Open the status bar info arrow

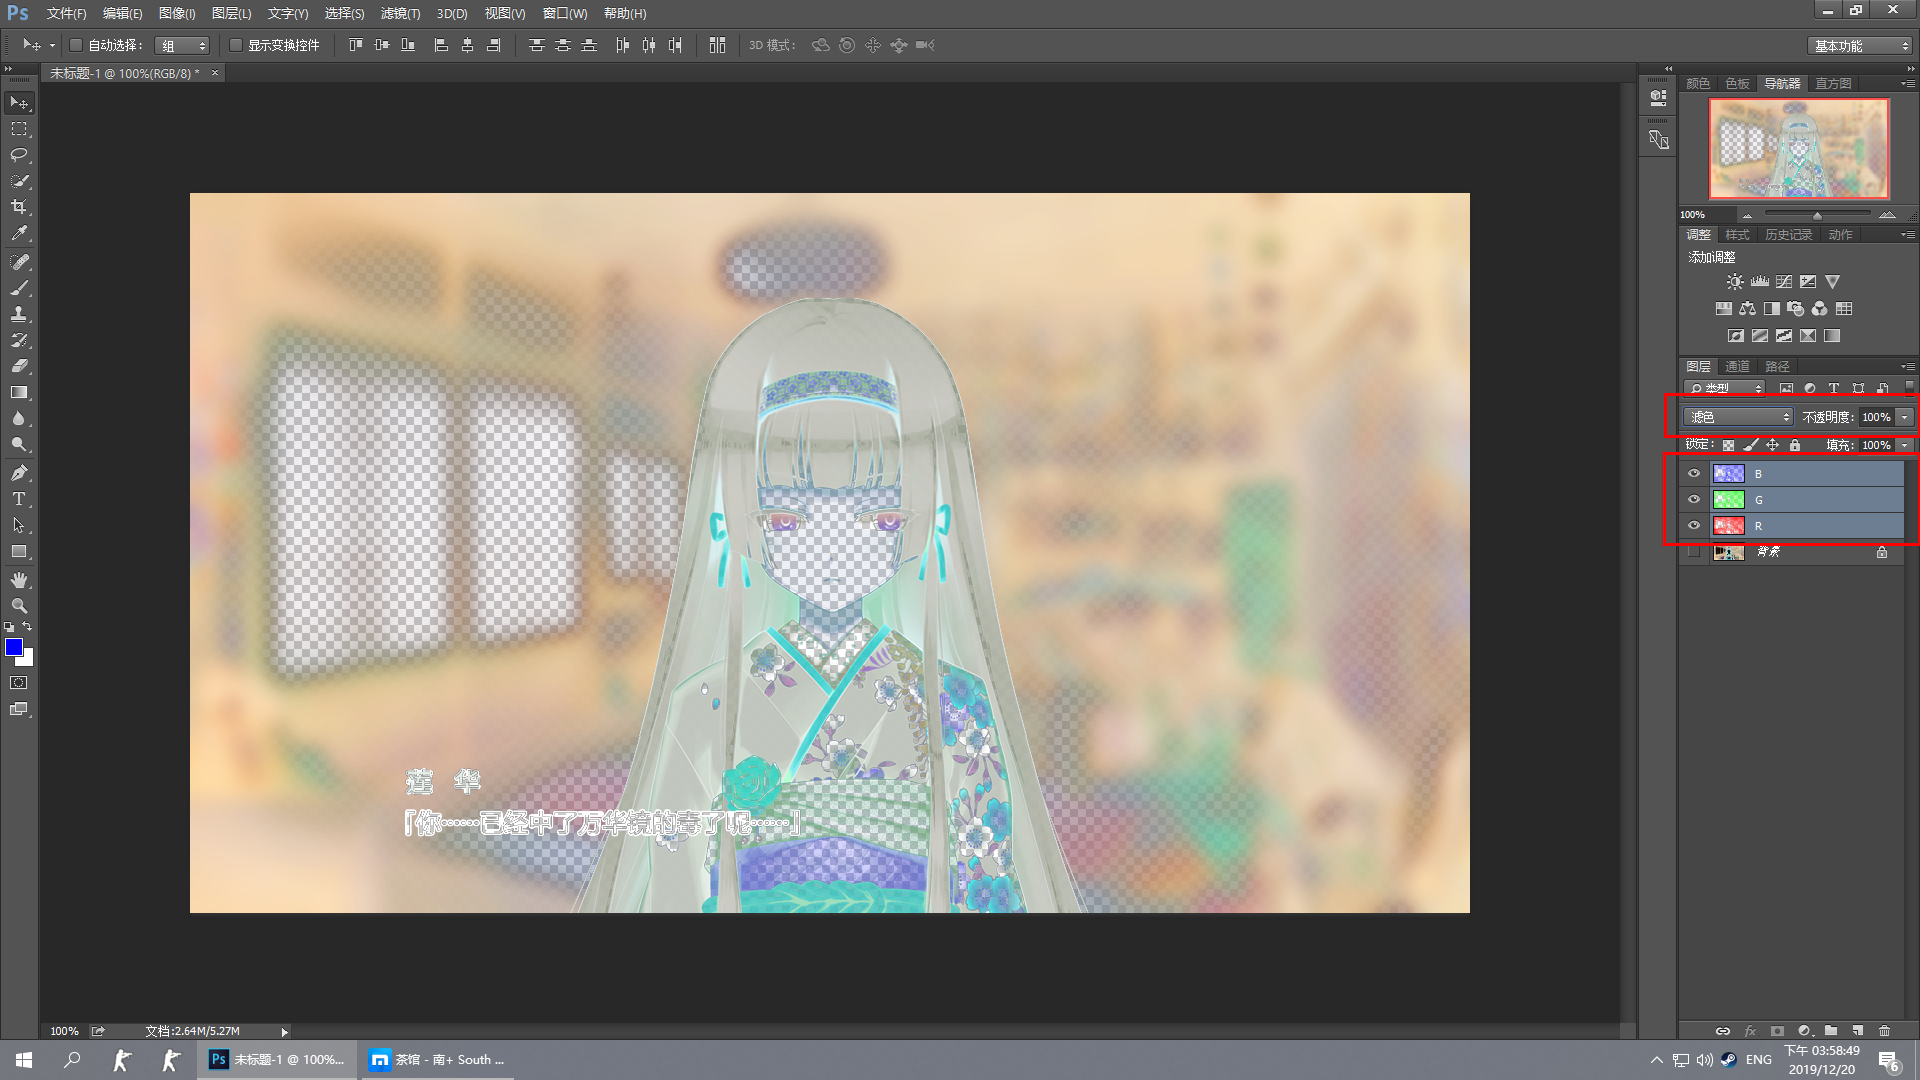pos(284,1031)
